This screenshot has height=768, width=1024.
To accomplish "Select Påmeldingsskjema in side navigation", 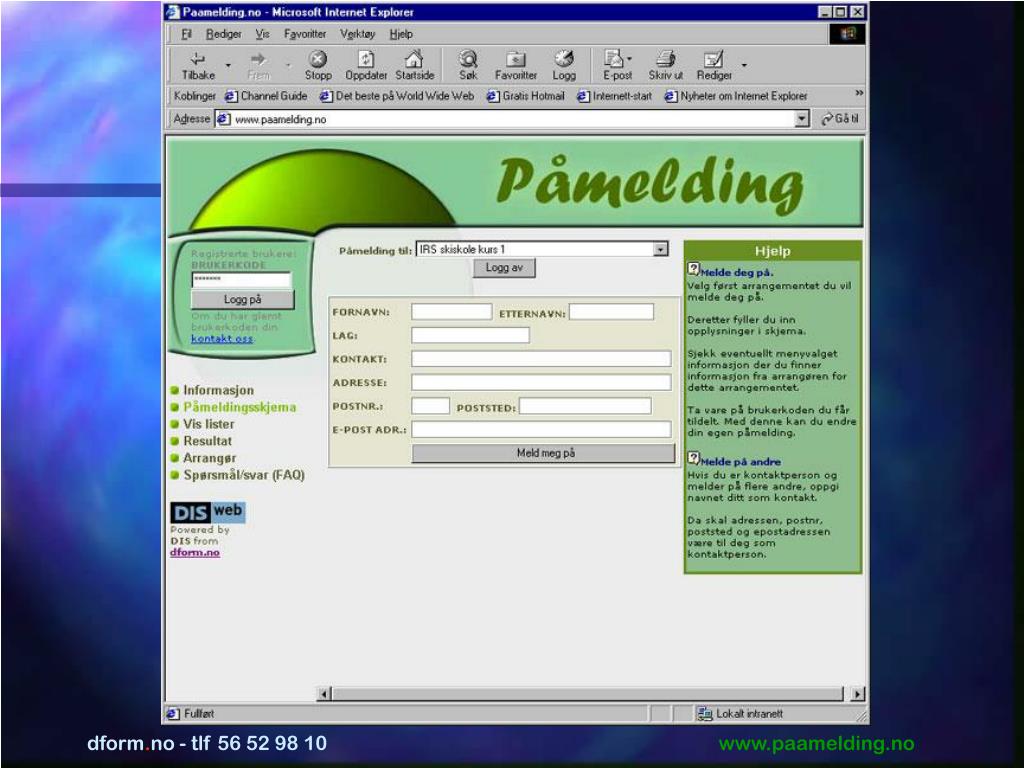I will click(239, 407).
